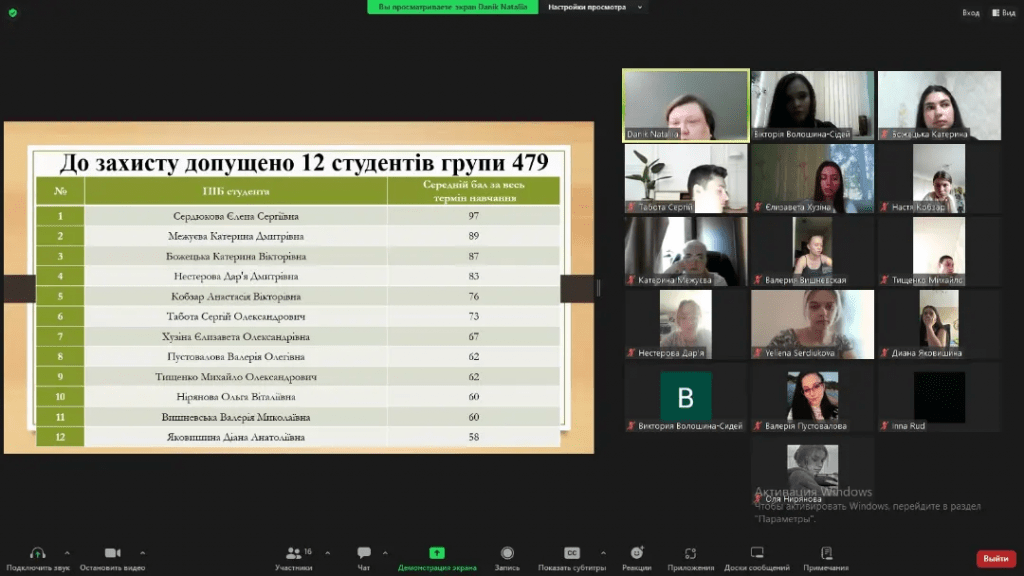
Task: Expand audio options arrow next to headphones
Action: tap(67, 552)
